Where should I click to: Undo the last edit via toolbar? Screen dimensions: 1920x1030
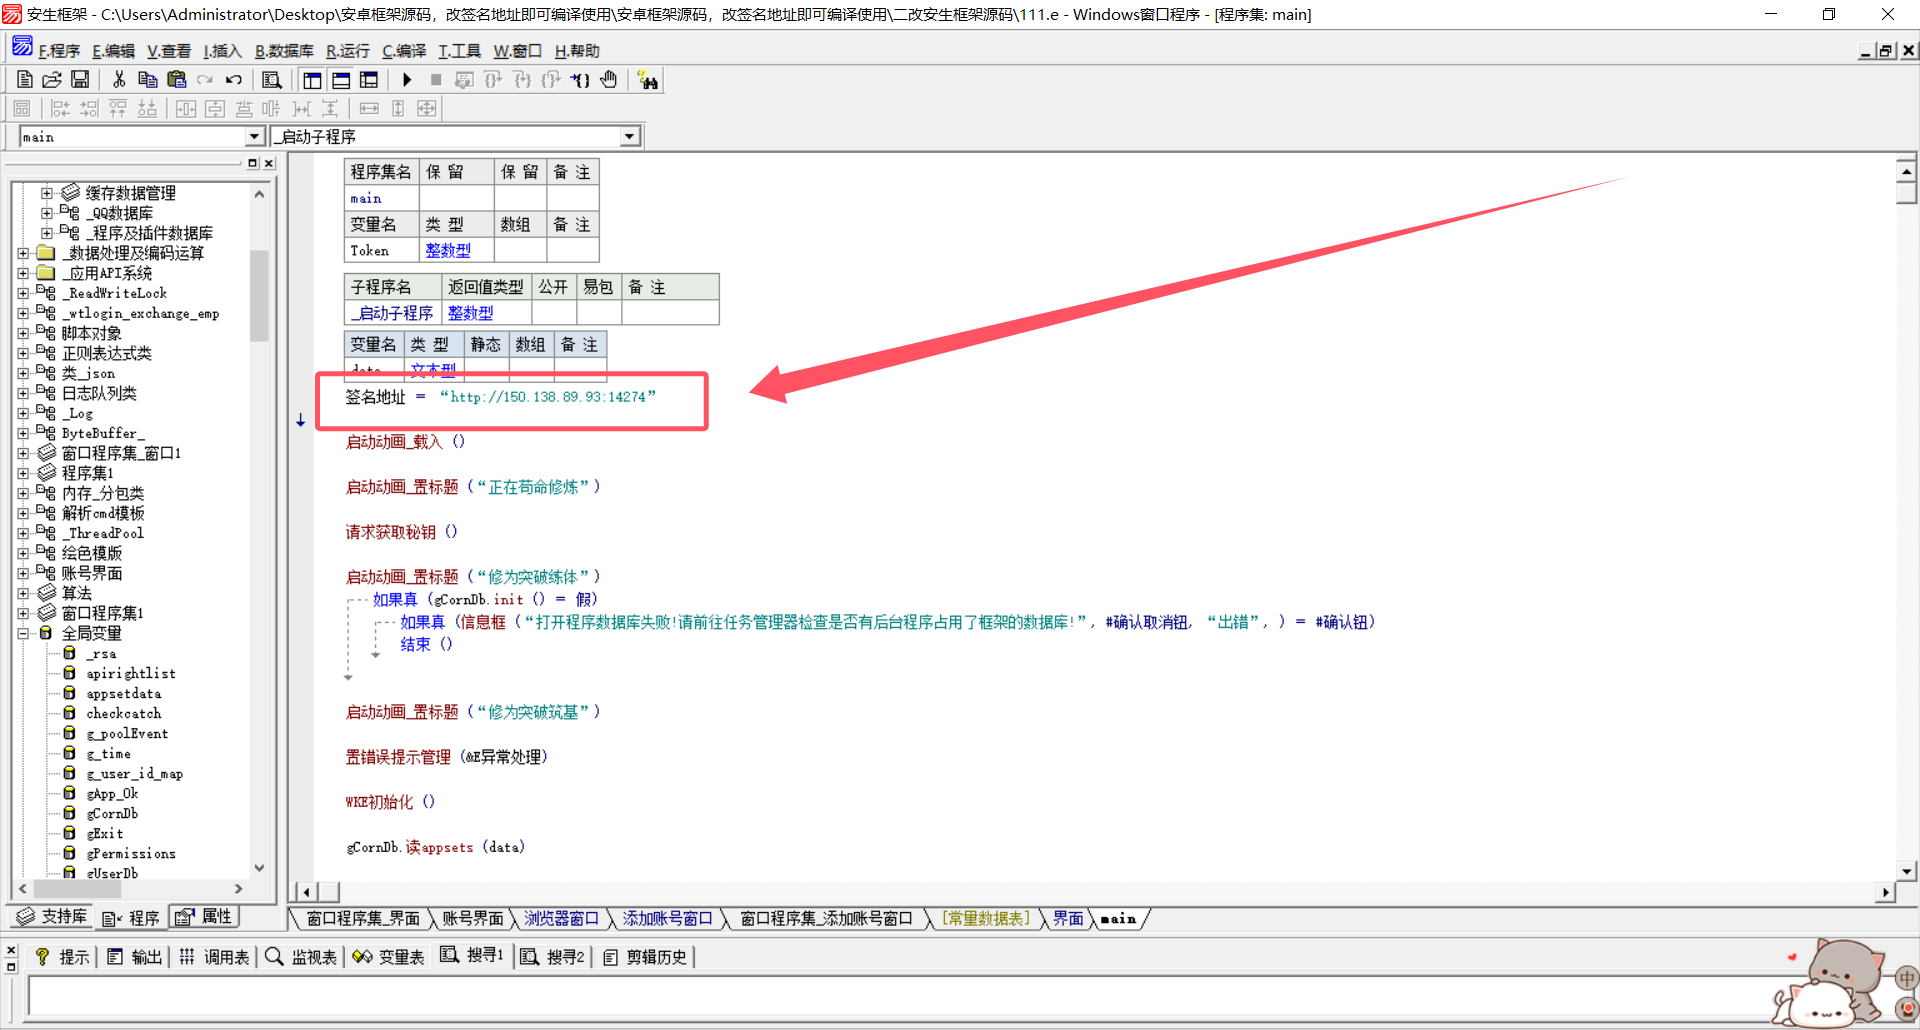tap(234, 80)
